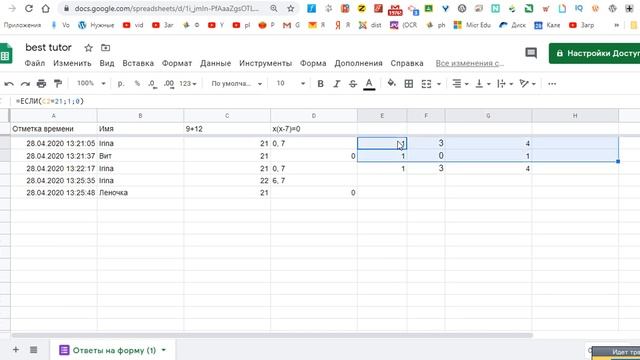The image size is (640, 360).
Task: Open the text color picker
Action: coord(369,84)
